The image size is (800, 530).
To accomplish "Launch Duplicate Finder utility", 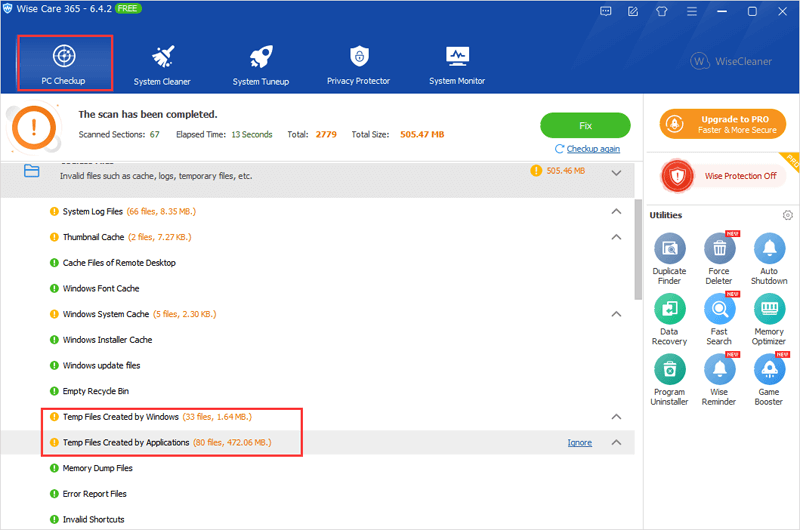I will point(669,259).
